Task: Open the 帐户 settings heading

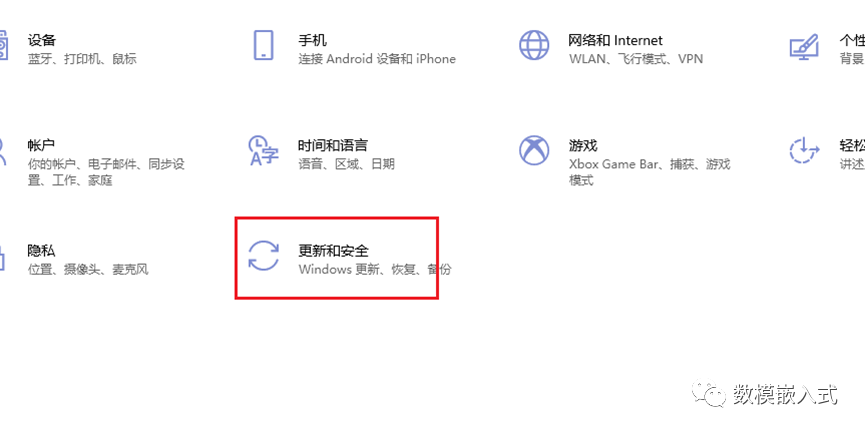Action: coord(41,146)
